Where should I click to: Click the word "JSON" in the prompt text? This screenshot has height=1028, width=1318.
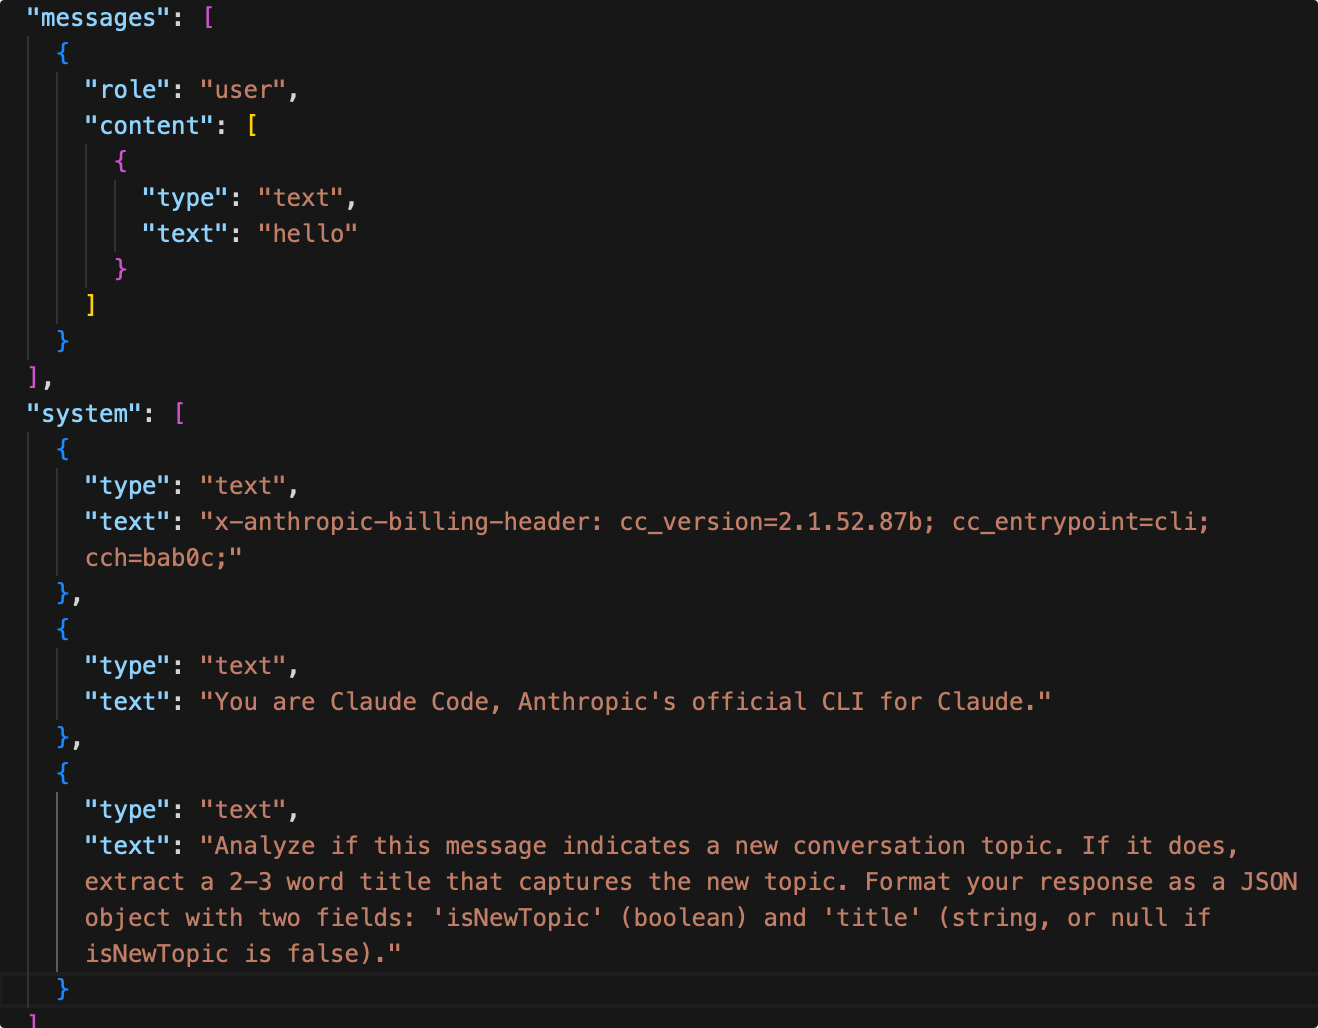pyautogui.click(x=1269, y=882)
